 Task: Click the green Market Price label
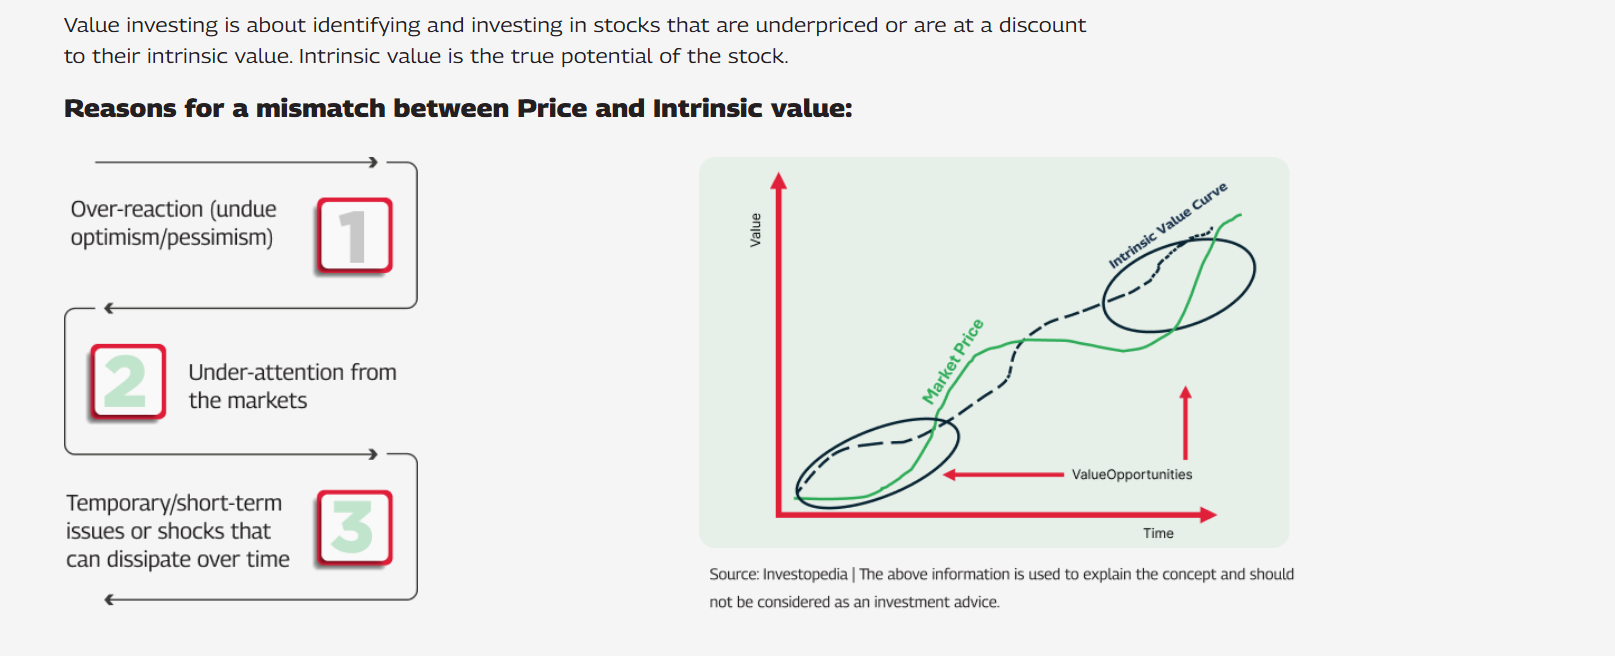tap(953, 361)
